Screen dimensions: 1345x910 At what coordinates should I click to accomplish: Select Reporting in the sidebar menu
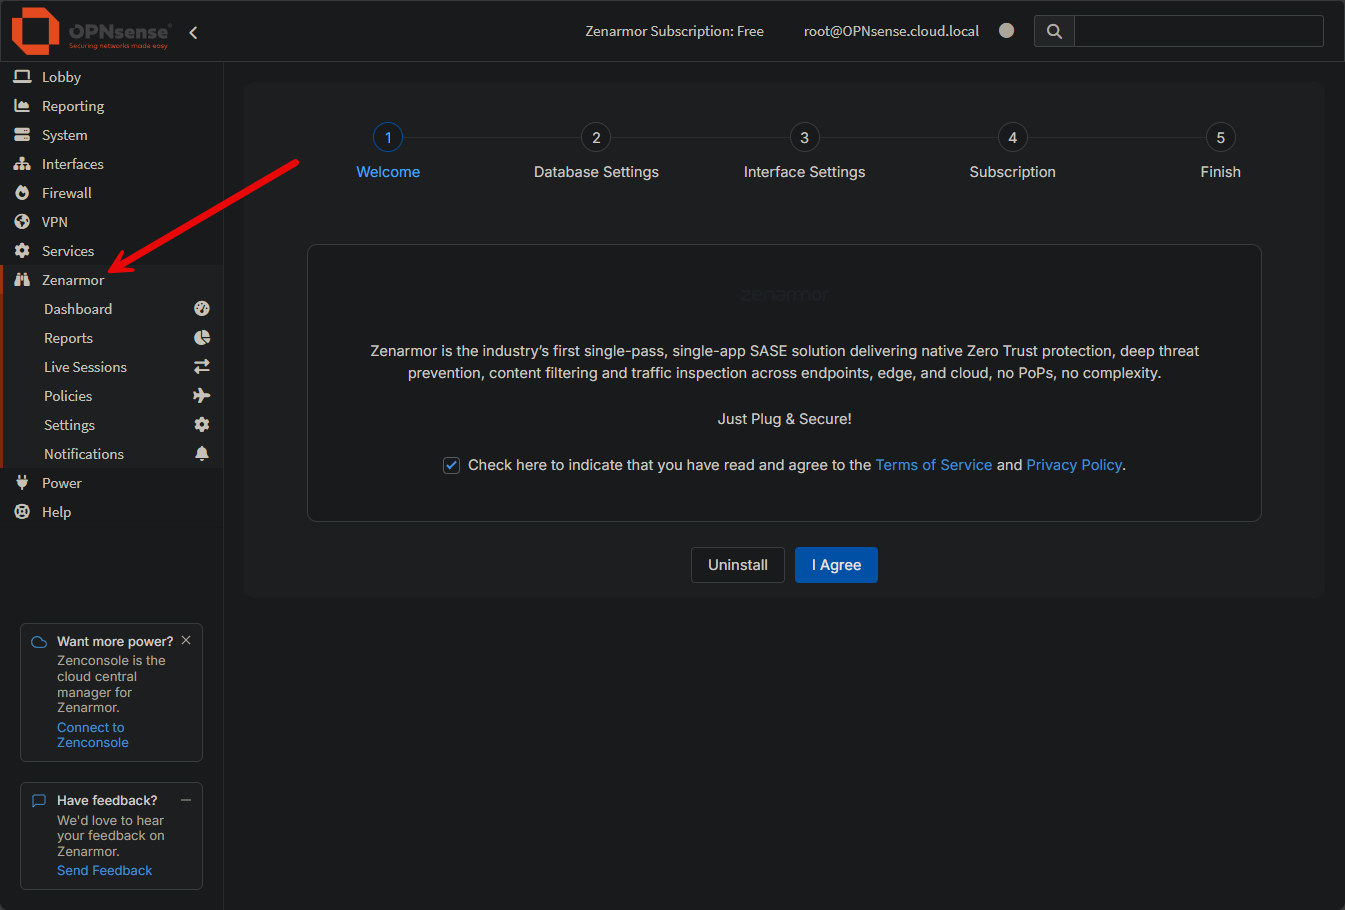point(75,105)
